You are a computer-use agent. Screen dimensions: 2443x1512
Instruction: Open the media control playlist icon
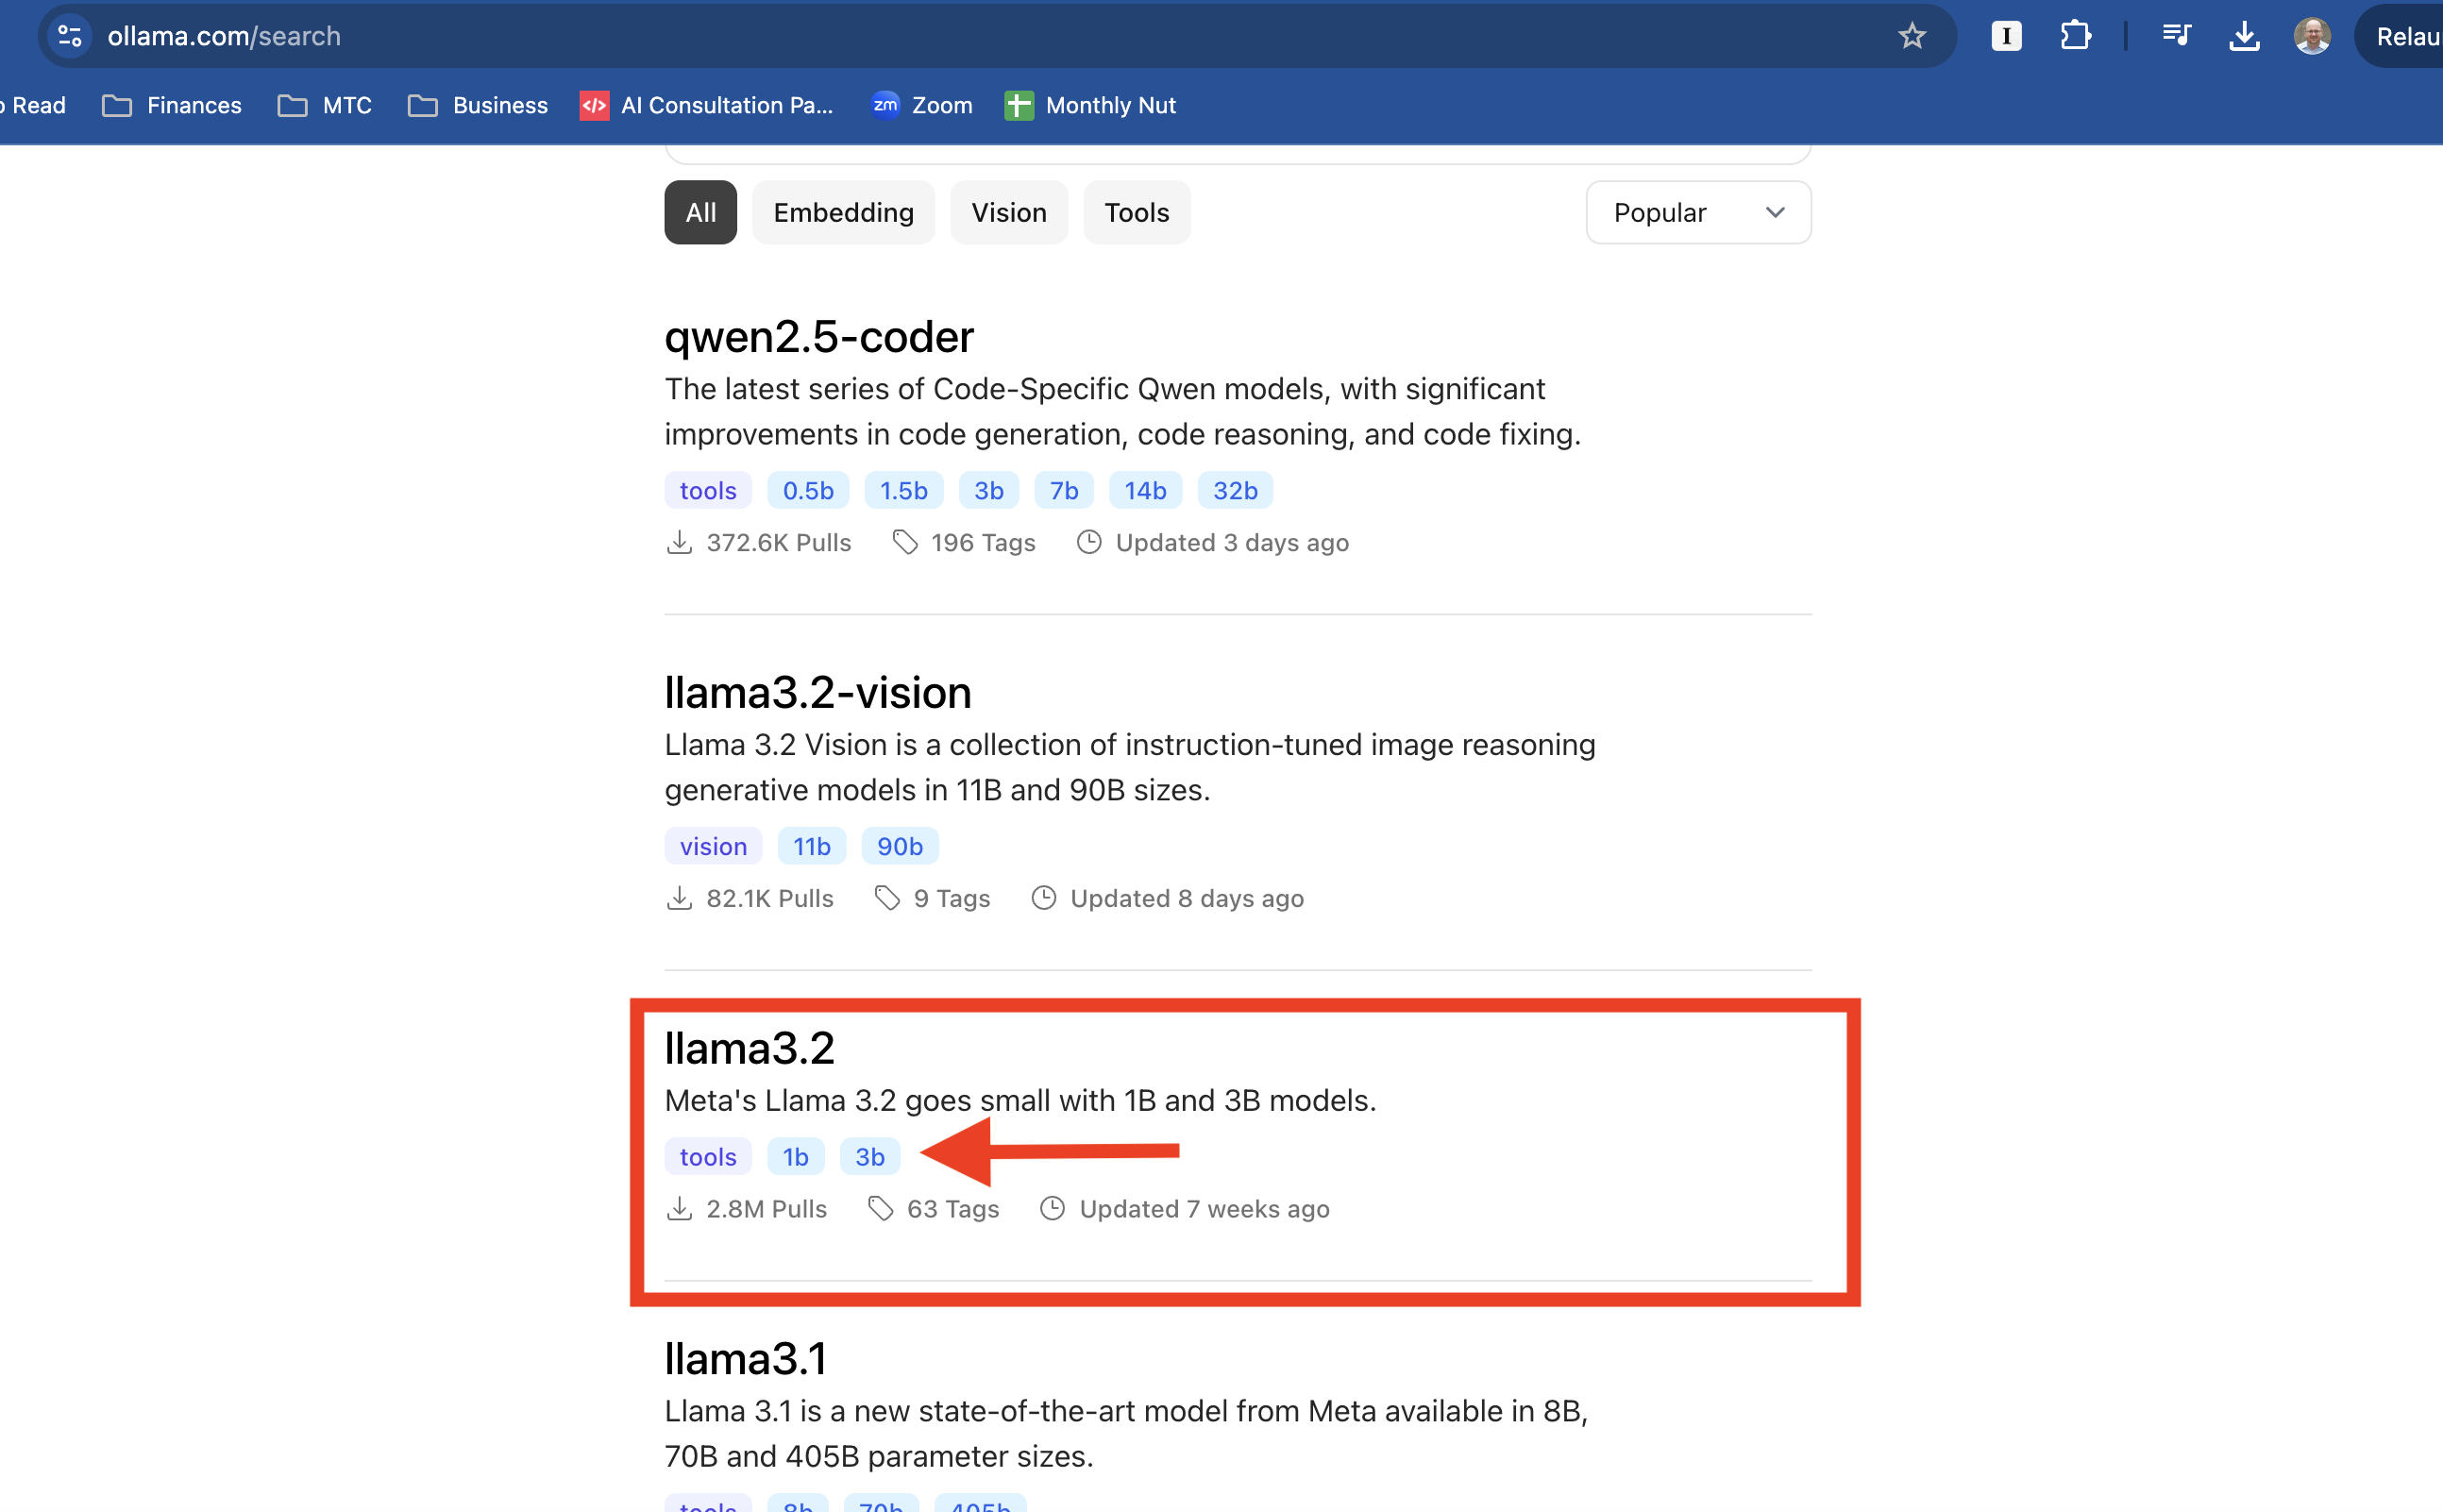click(2176, 36)
